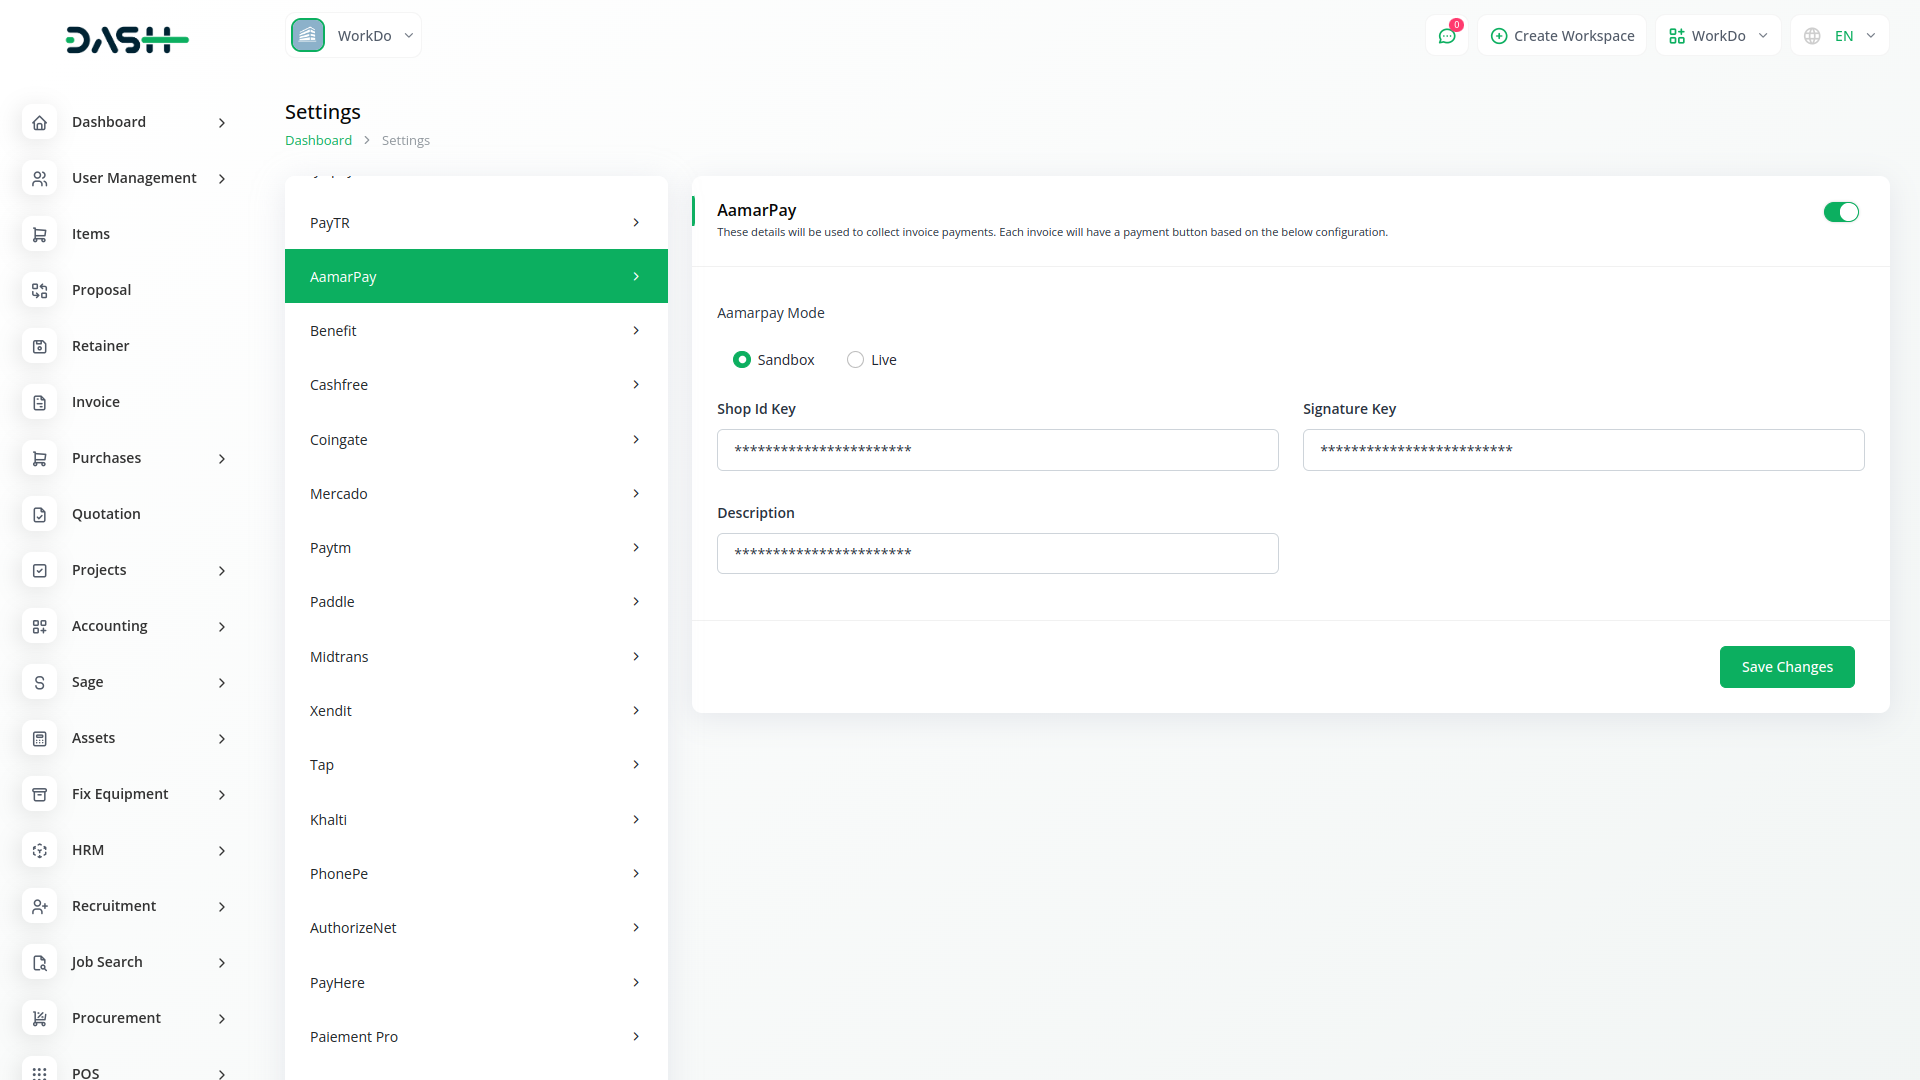Disable the AamarPay toggle switch

tap(1841, 212)
